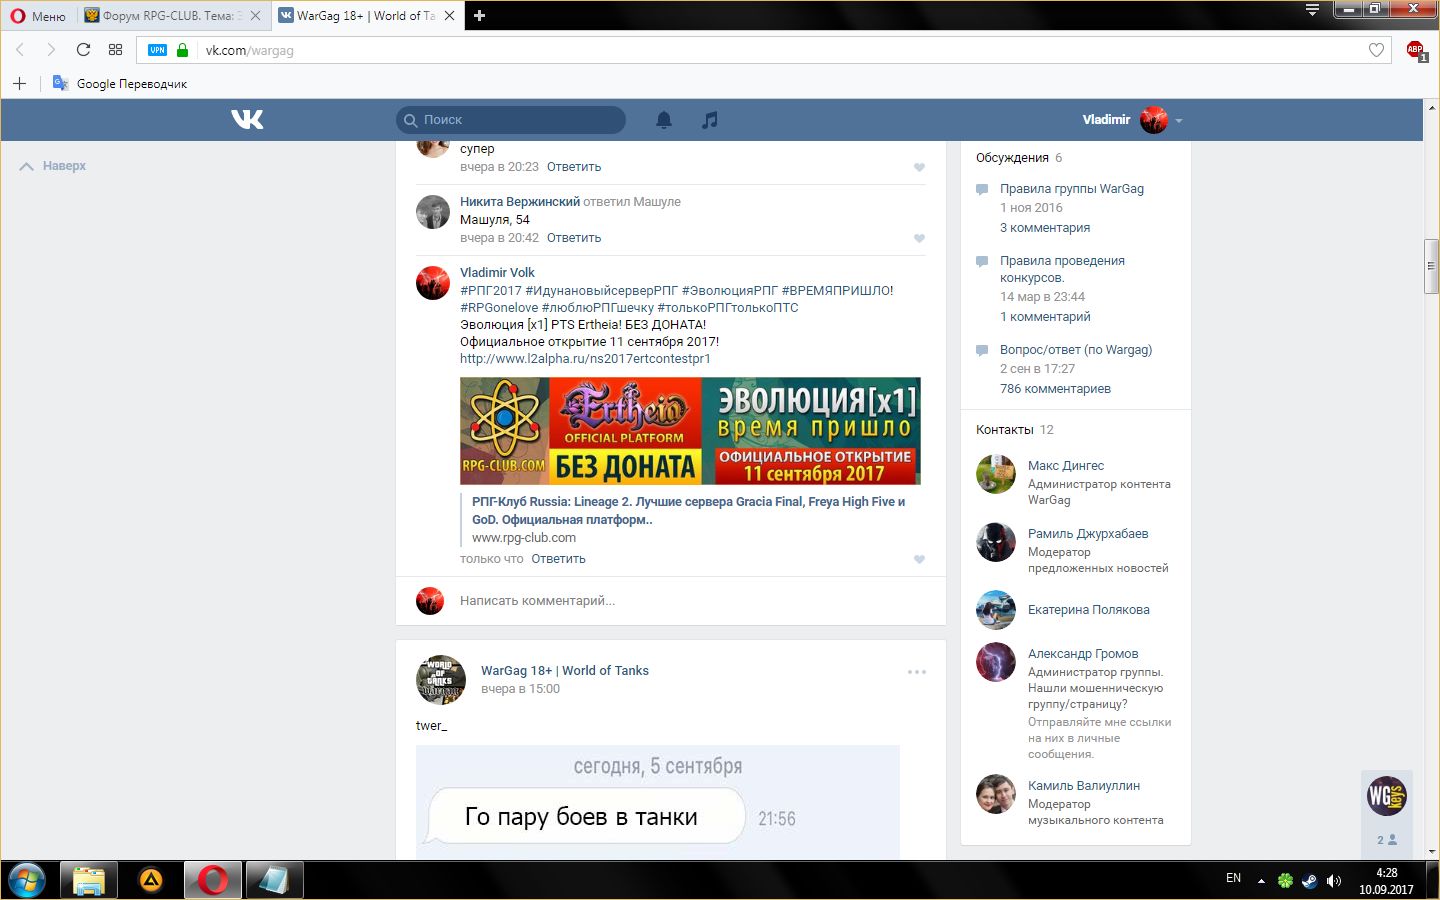Open the WarGag post three-dots menu
The width and height of the screenshot is (1440, 900).
(917, 672)
